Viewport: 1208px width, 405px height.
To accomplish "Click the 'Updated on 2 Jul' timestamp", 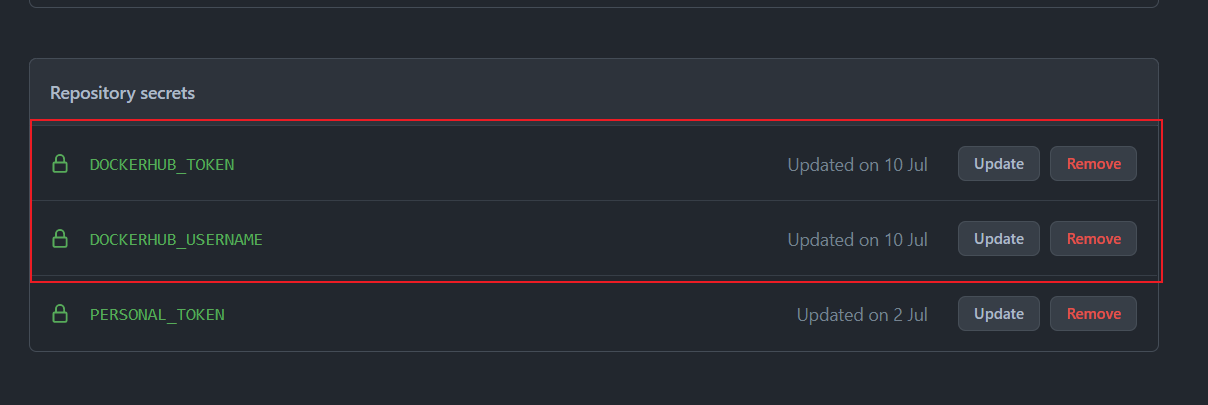I will click(862, 314).
